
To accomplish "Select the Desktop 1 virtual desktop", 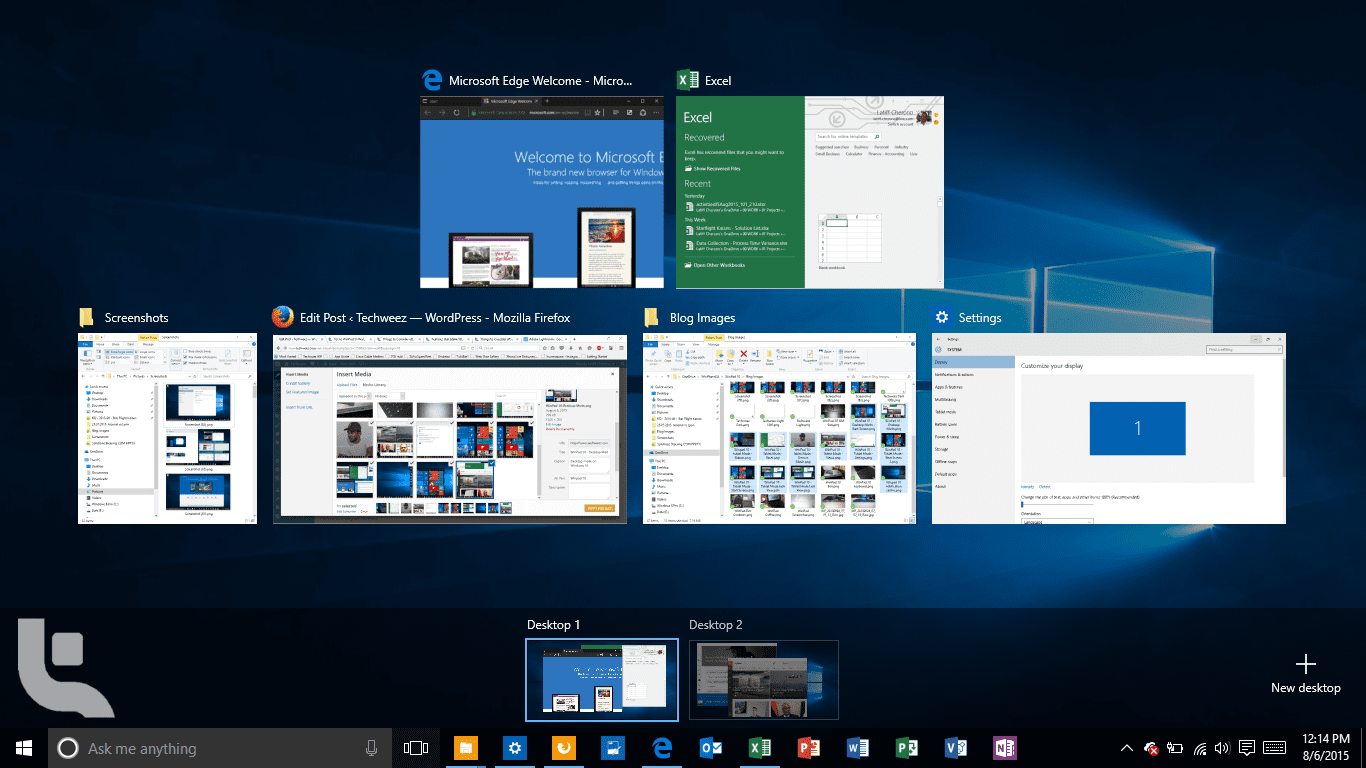I will (602, 679).
